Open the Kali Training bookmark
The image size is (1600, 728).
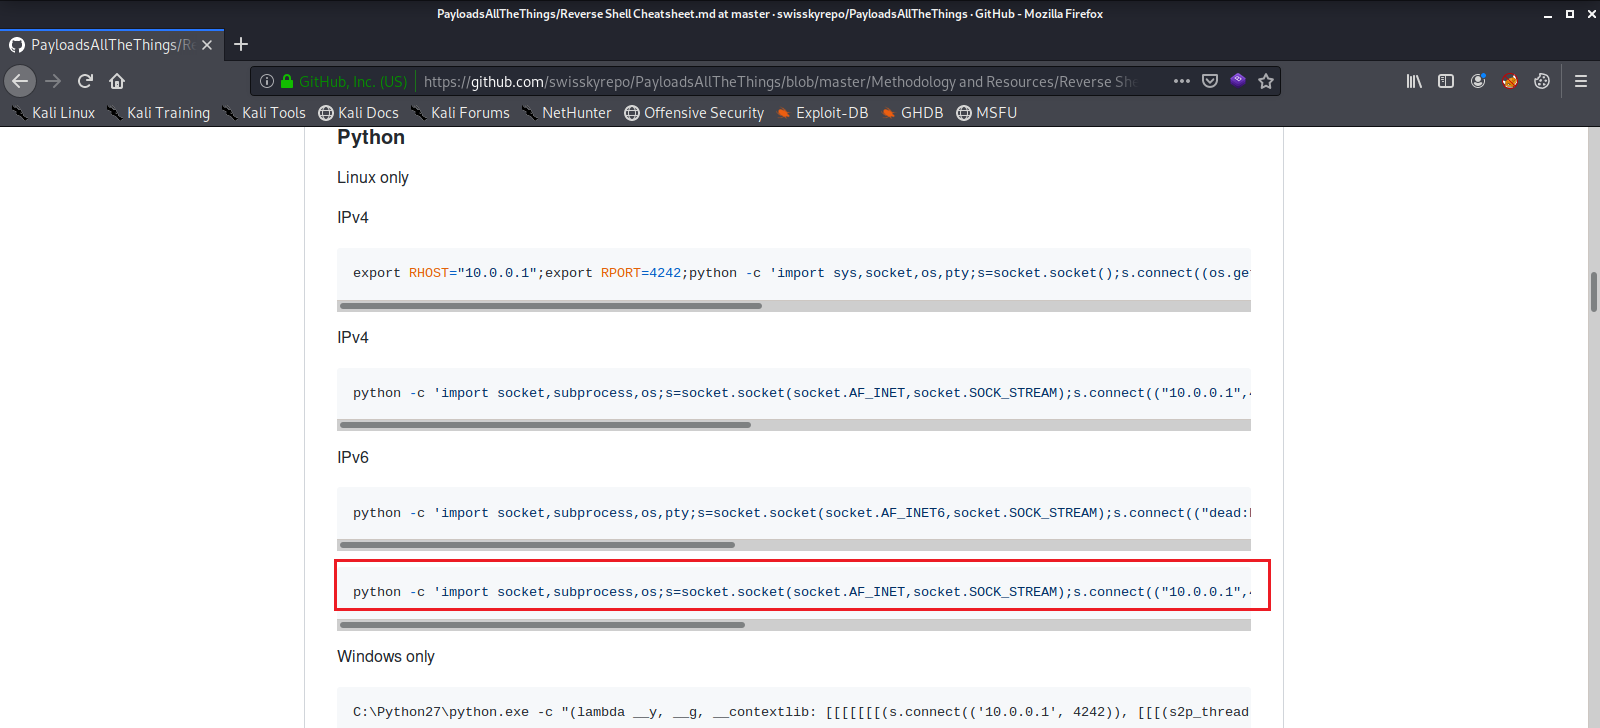(x=158, y=113)
